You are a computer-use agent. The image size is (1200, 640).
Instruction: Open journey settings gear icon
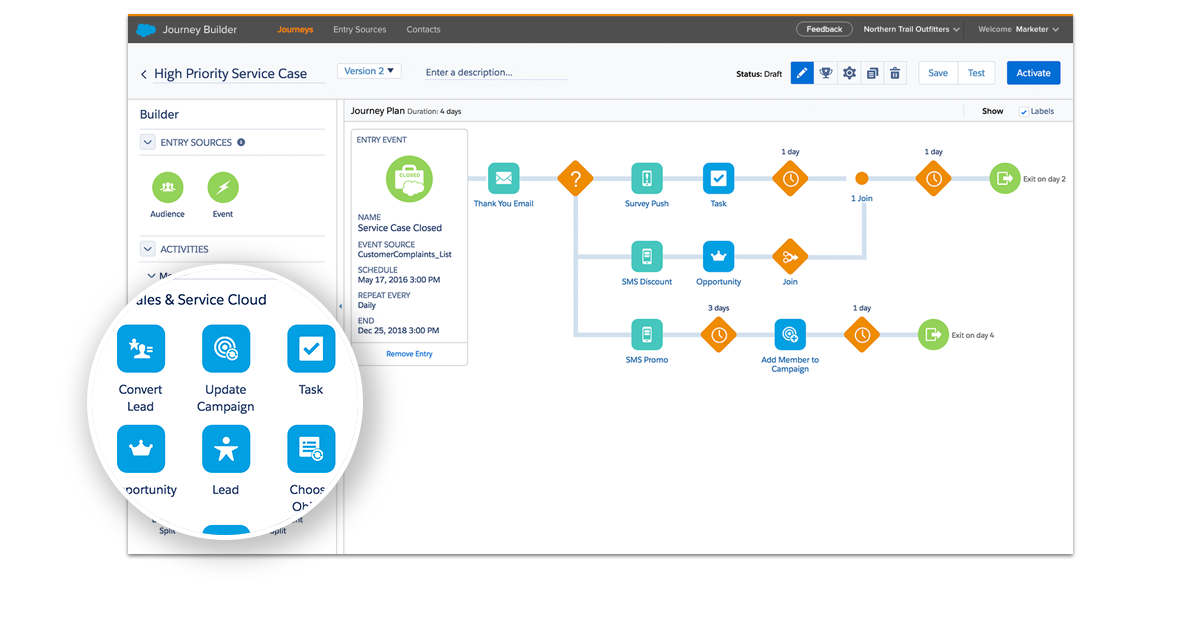tap(849, 73)
